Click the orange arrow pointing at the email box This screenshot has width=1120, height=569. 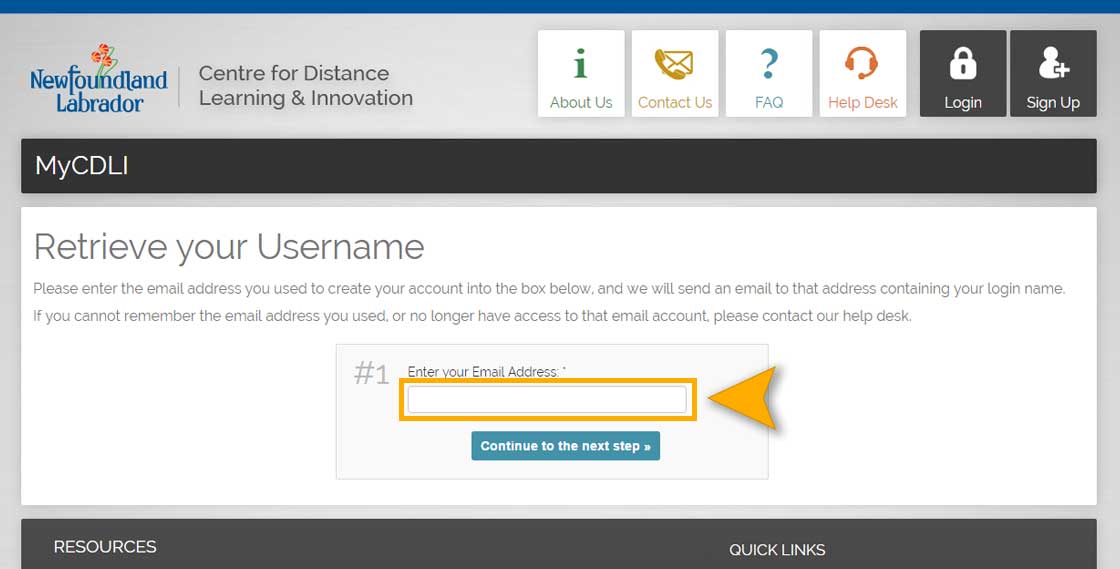[743, 399]
